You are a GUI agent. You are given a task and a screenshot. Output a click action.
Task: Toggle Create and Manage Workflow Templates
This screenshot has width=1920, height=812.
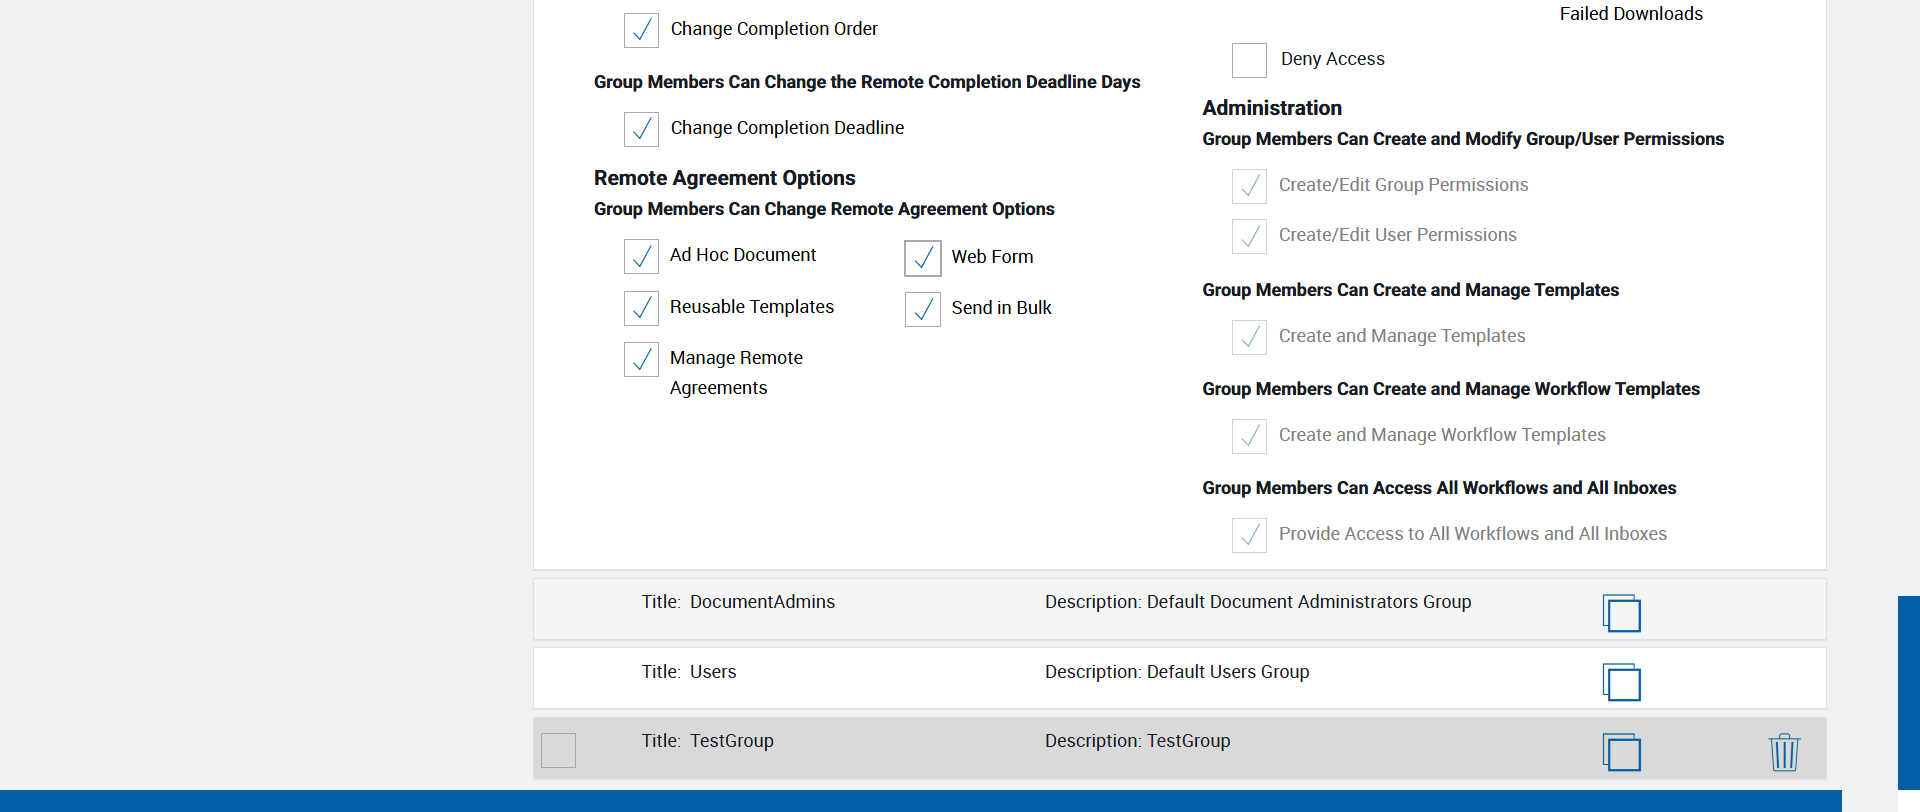[x=1249, y=436]
